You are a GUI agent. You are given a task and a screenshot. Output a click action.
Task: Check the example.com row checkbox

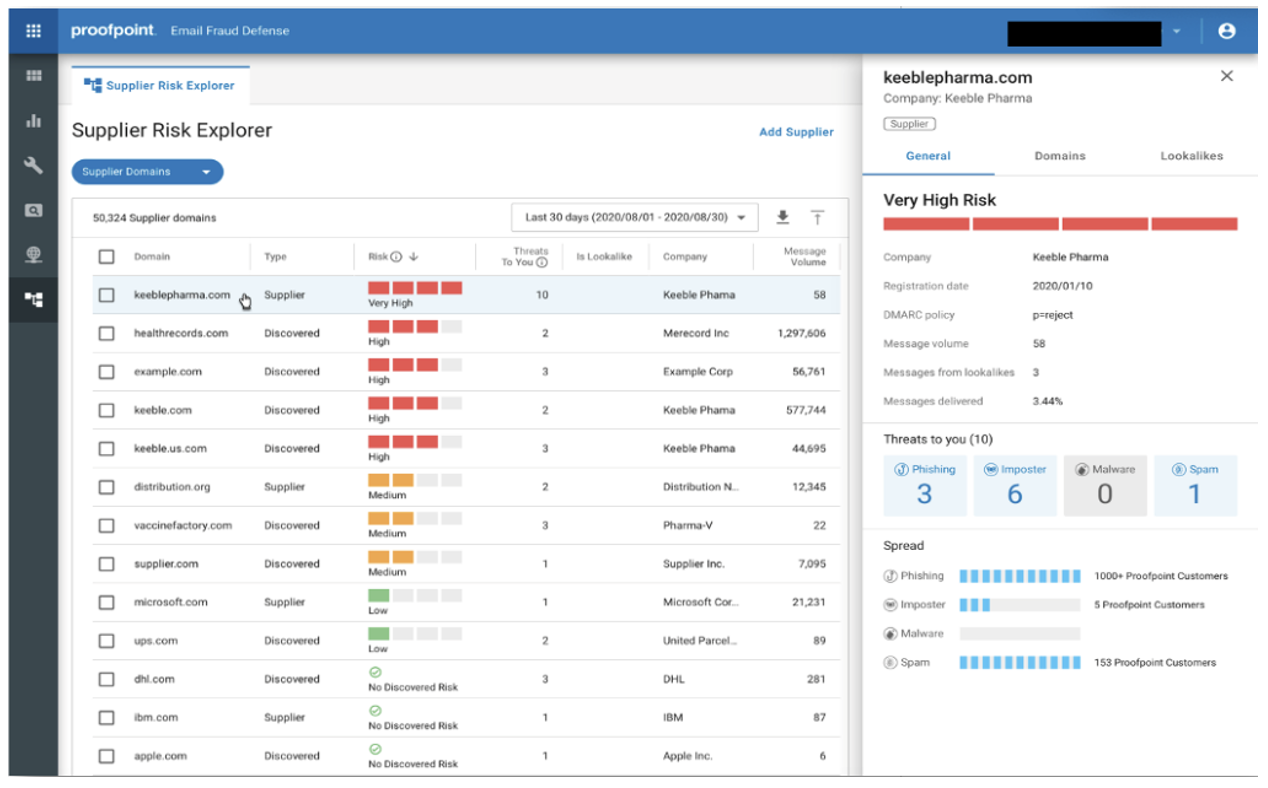(106, 372)
